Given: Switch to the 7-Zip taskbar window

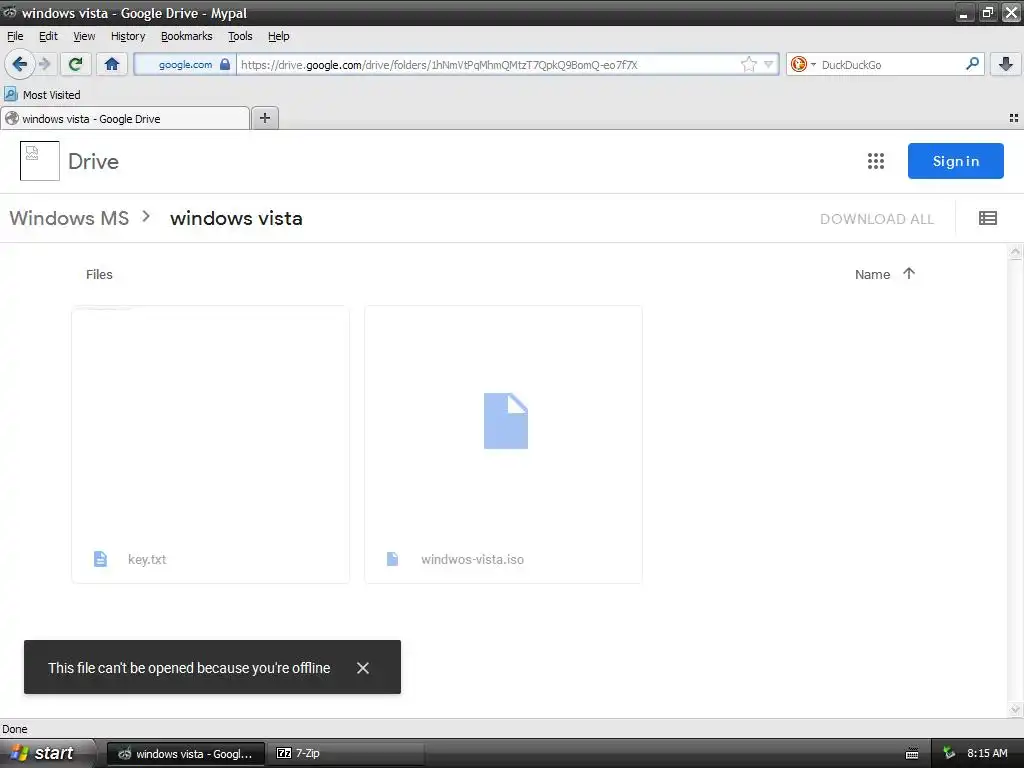Looking at the screenshot, I should [346, 753].
